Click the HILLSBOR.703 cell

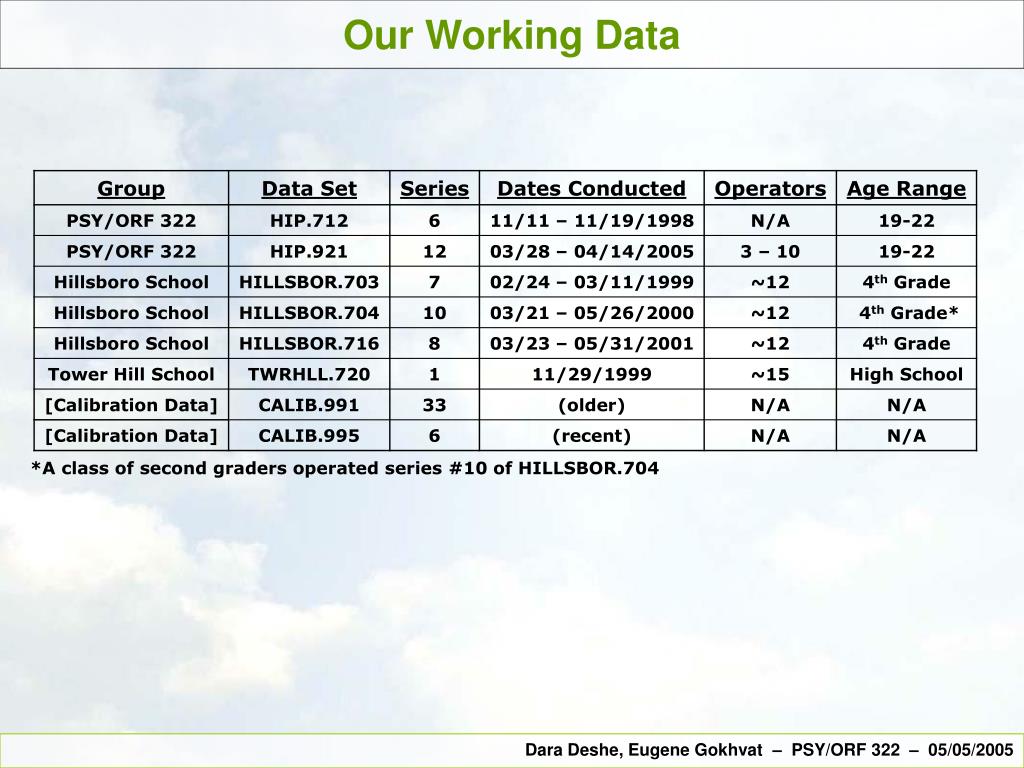pos(309,282)
